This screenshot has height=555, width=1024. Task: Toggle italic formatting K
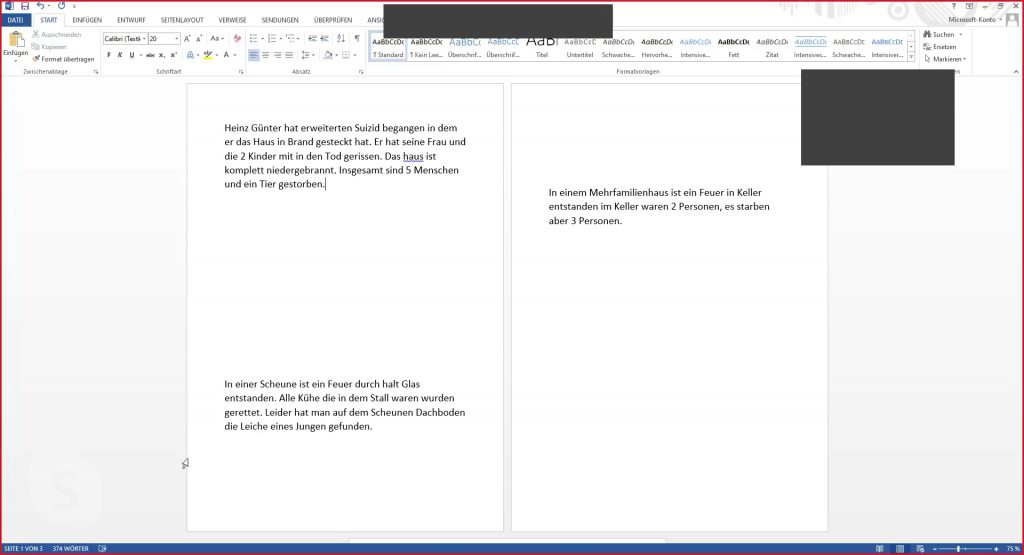click(120, 56)
